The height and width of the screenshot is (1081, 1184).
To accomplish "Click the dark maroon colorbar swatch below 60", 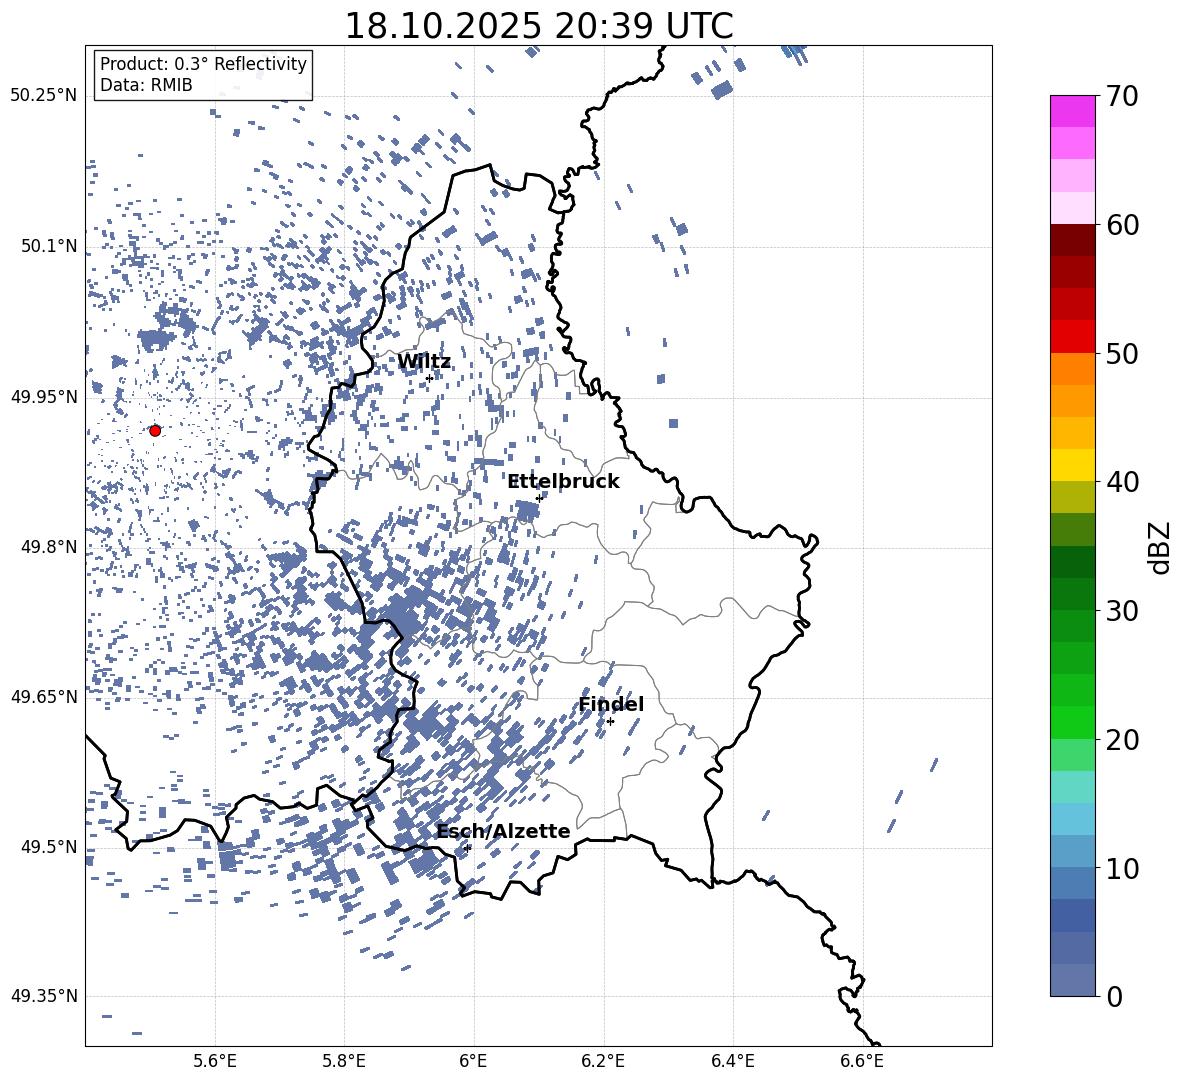I will pos(1072,240).
